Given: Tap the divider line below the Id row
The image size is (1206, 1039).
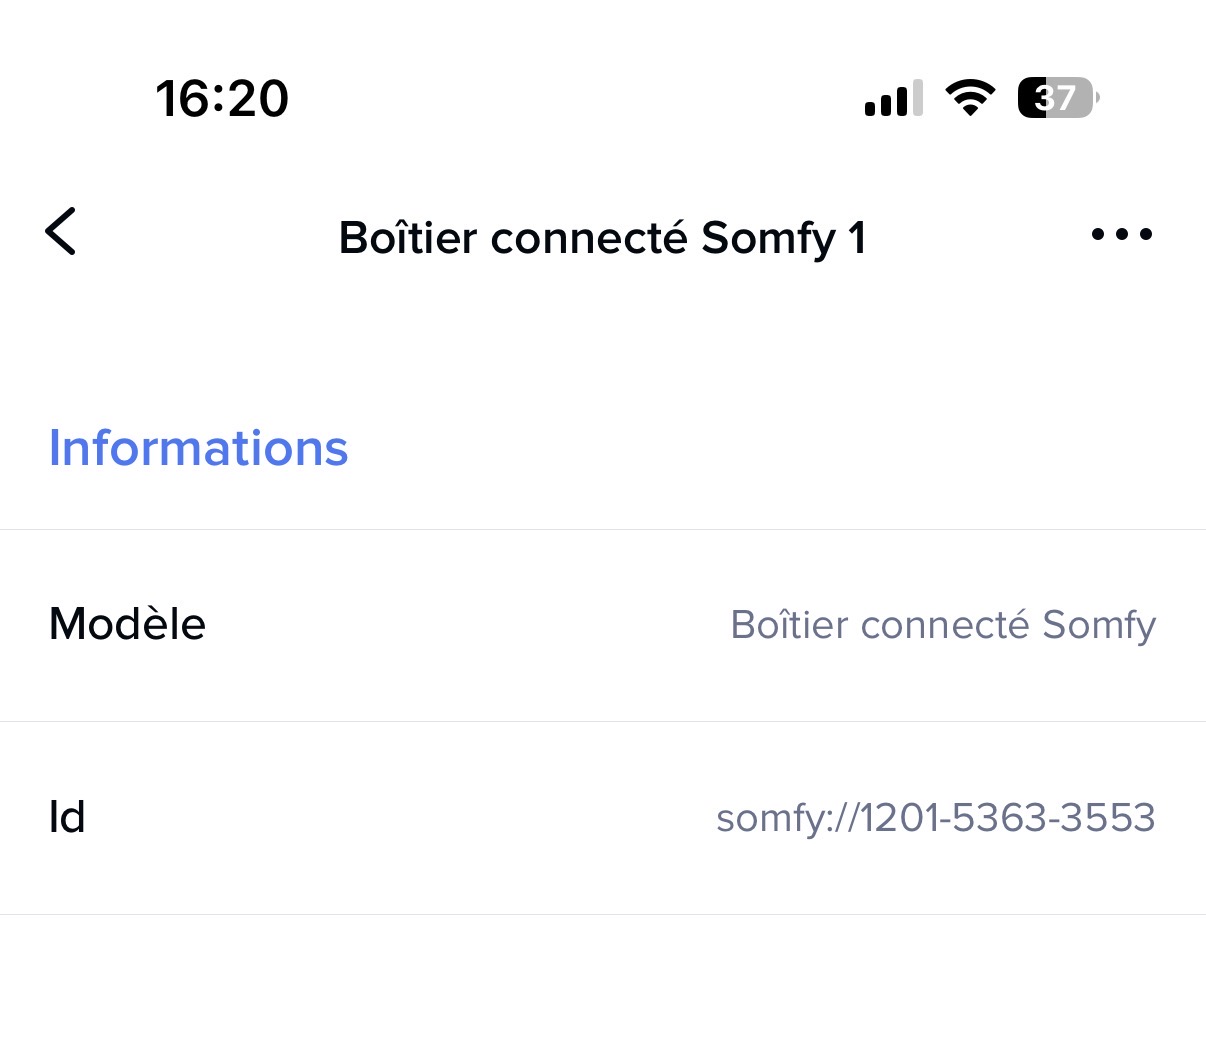Looking at the screenshot, I should click(603, 914).
